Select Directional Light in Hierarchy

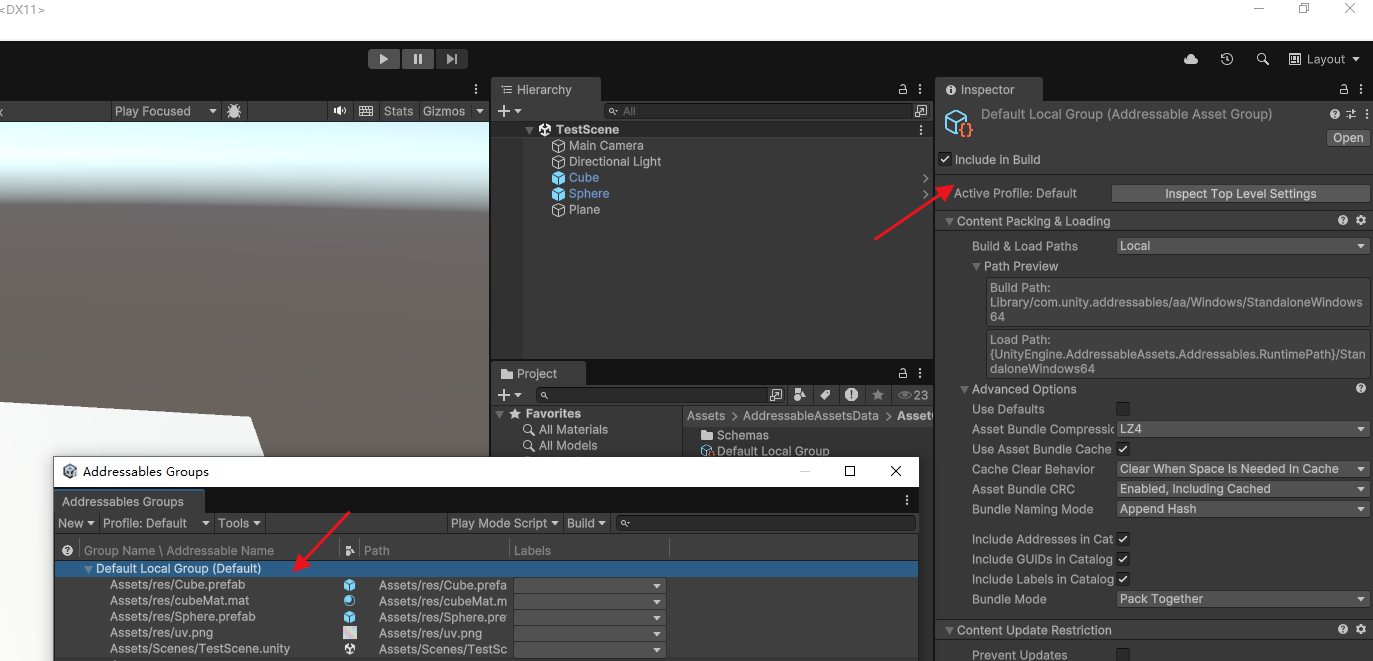tap(615, 161)
